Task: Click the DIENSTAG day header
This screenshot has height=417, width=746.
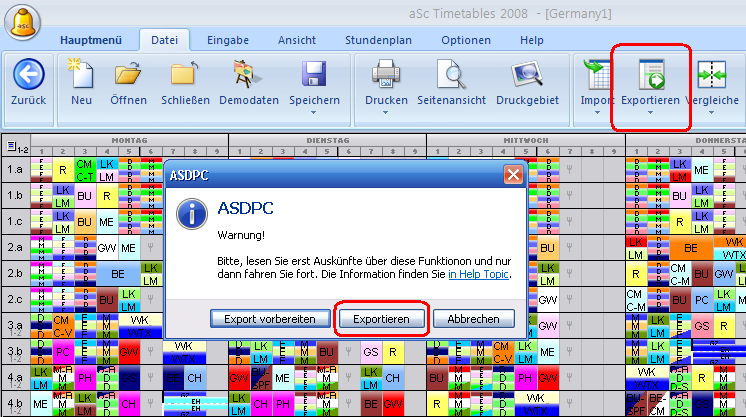Action: (328, 140)
